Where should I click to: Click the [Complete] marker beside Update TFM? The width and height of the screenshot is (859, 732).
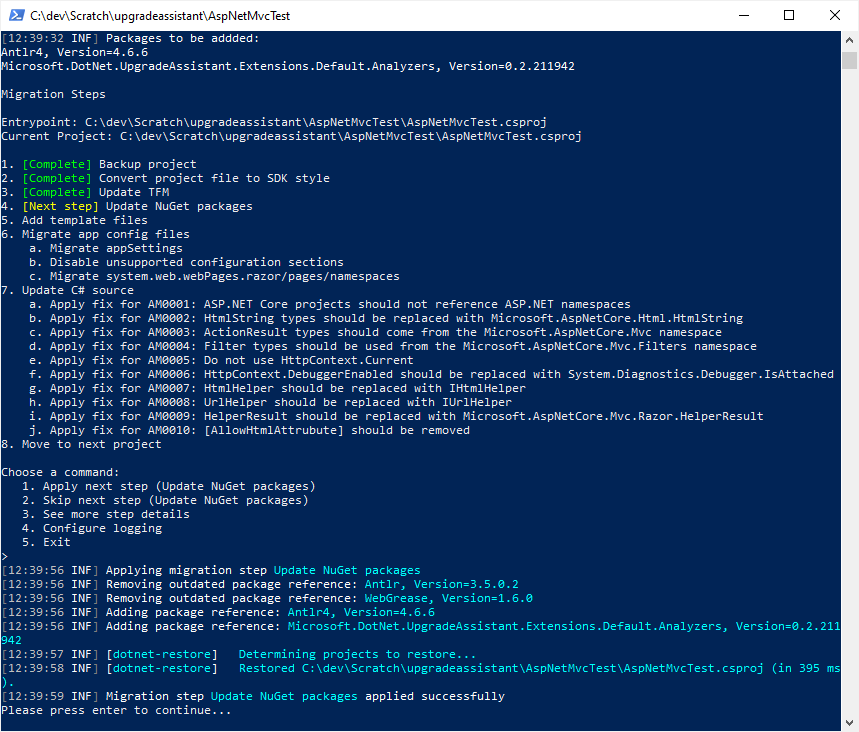[x=56, y=191]
